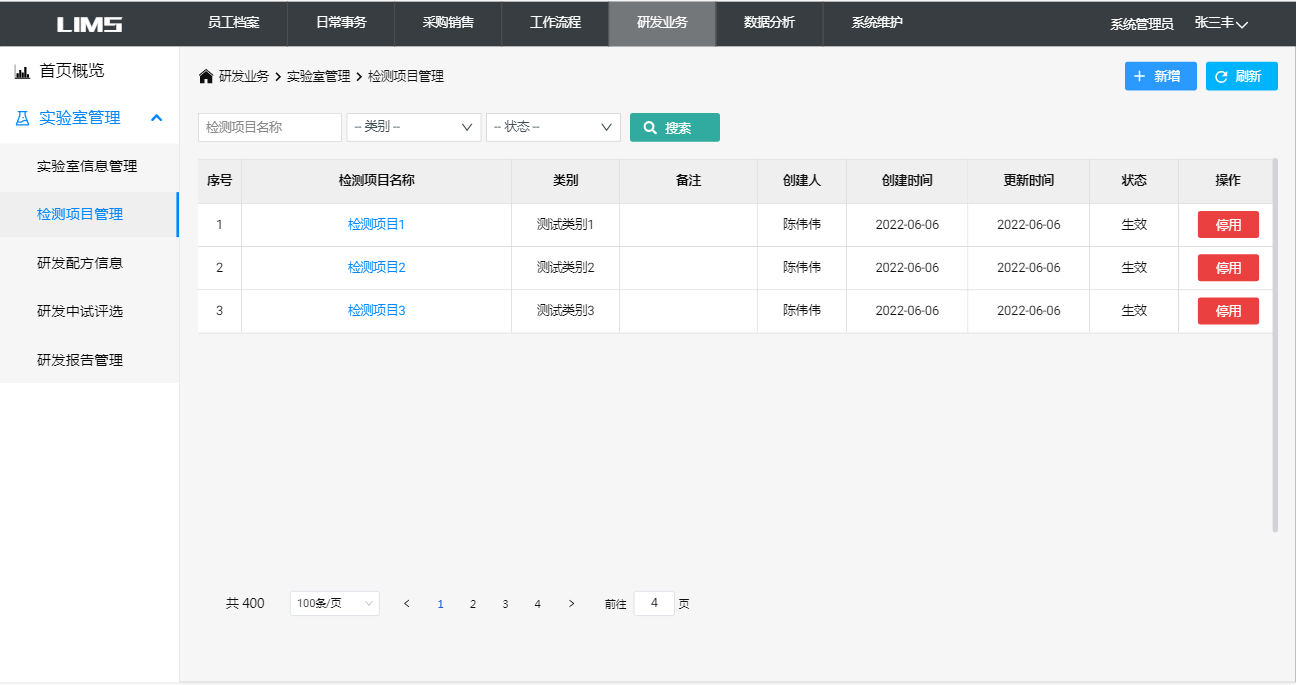
Task: Expand the 张三丰 user menu
Action: (1221, 23)
